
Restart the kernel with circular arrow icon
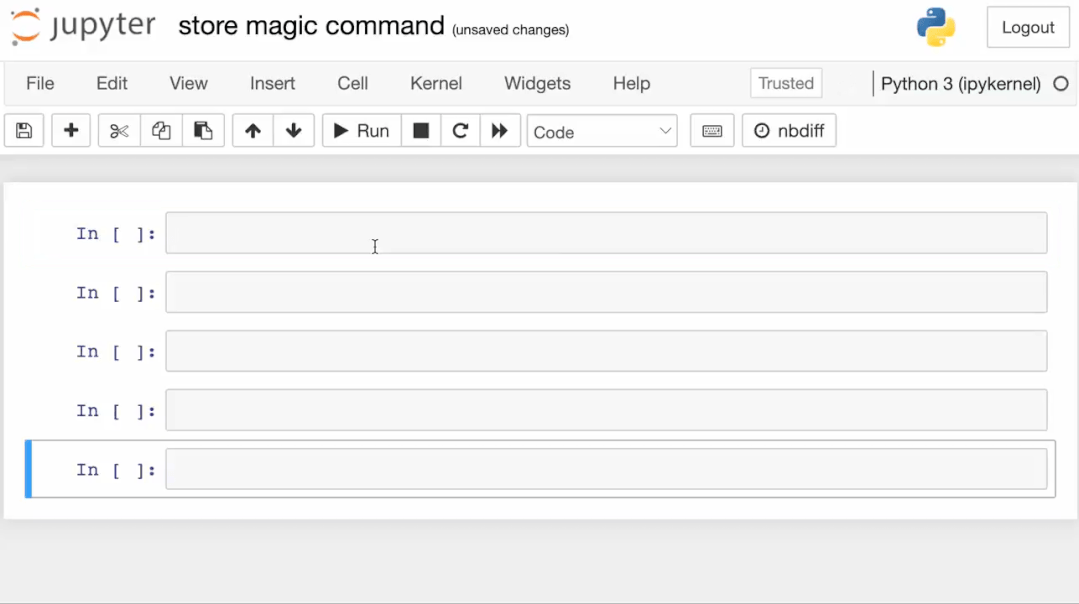click(x=460, y=131)
